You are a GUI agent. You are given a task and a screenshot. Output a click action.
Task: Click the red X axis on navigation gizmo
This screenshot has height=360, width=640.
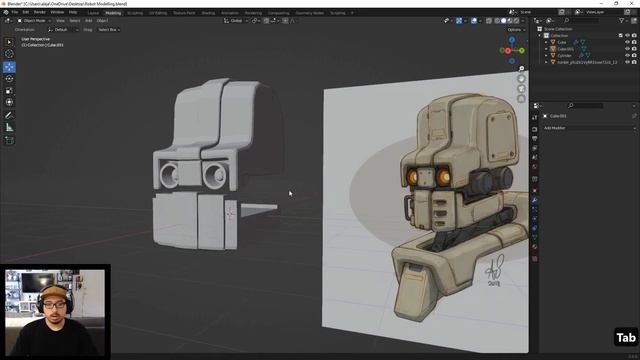(x=508, y=51)
